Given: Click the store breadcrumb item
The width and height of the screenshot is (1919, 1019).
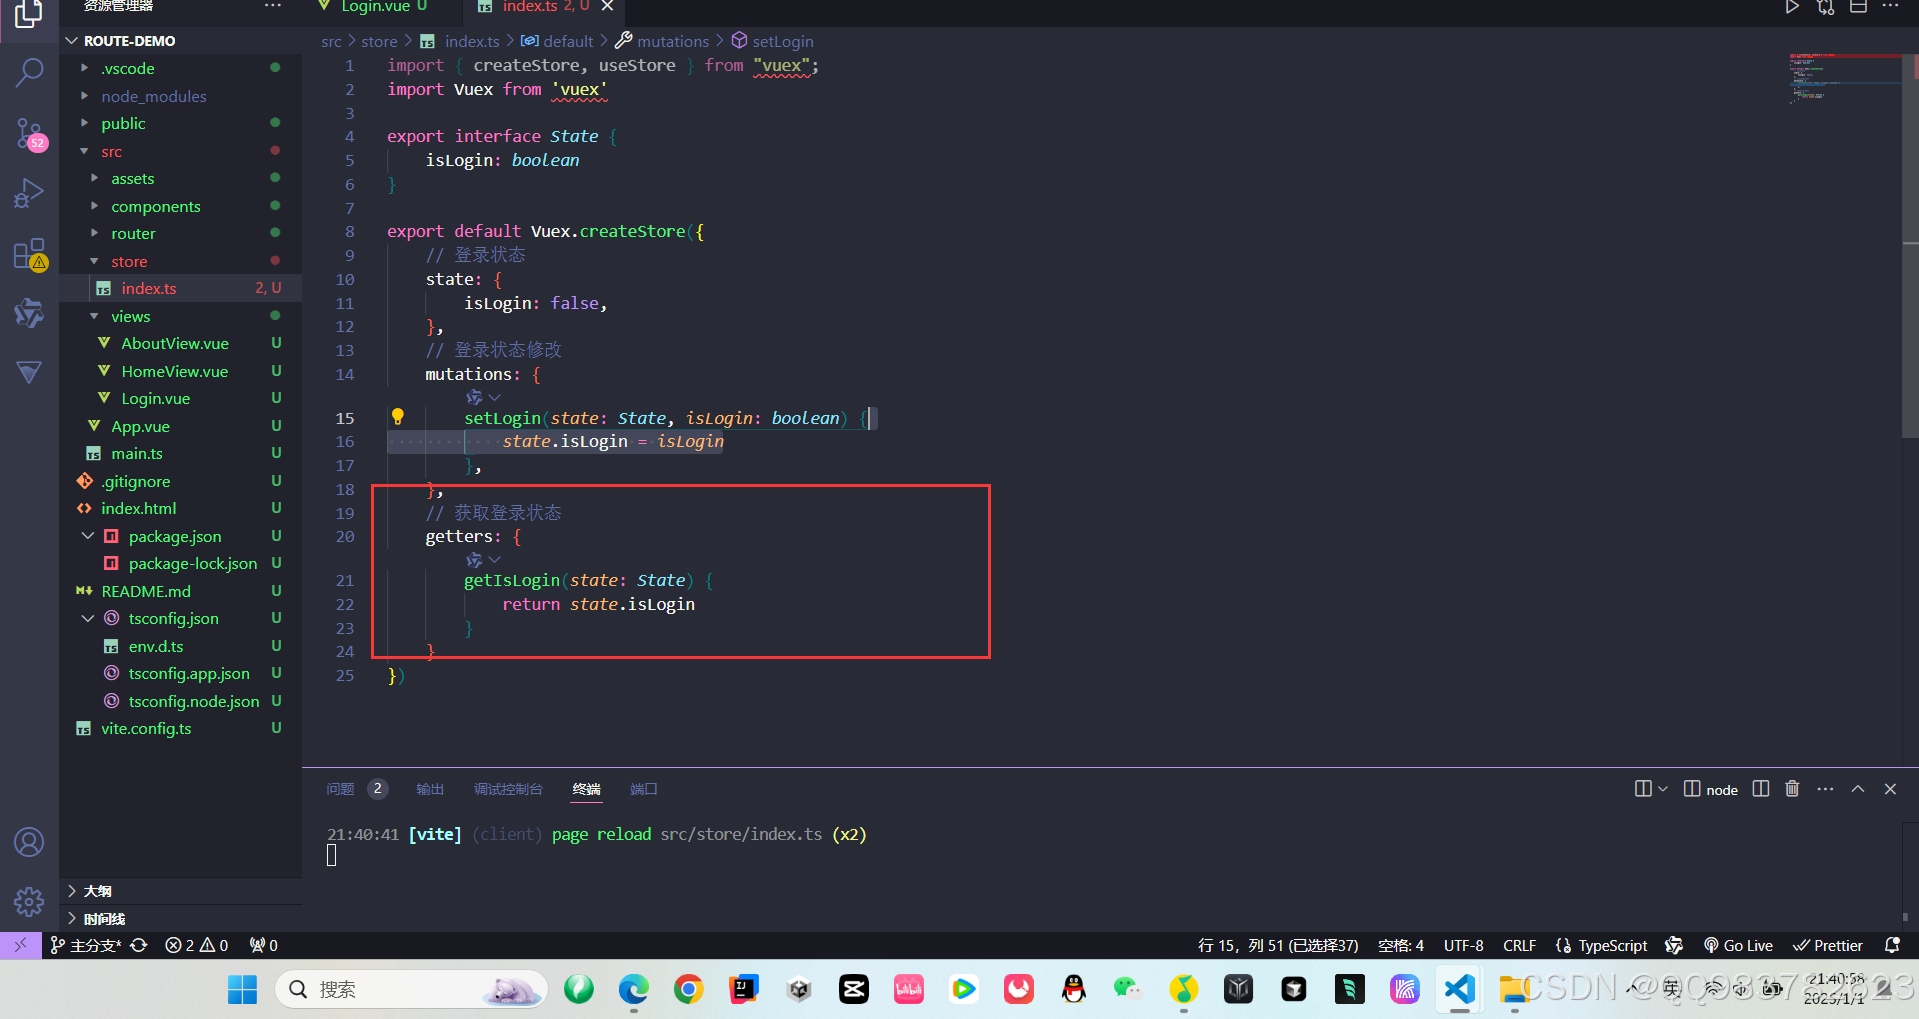Looking at the screenshot, I should pyautogui.click(x=379, y=41).
